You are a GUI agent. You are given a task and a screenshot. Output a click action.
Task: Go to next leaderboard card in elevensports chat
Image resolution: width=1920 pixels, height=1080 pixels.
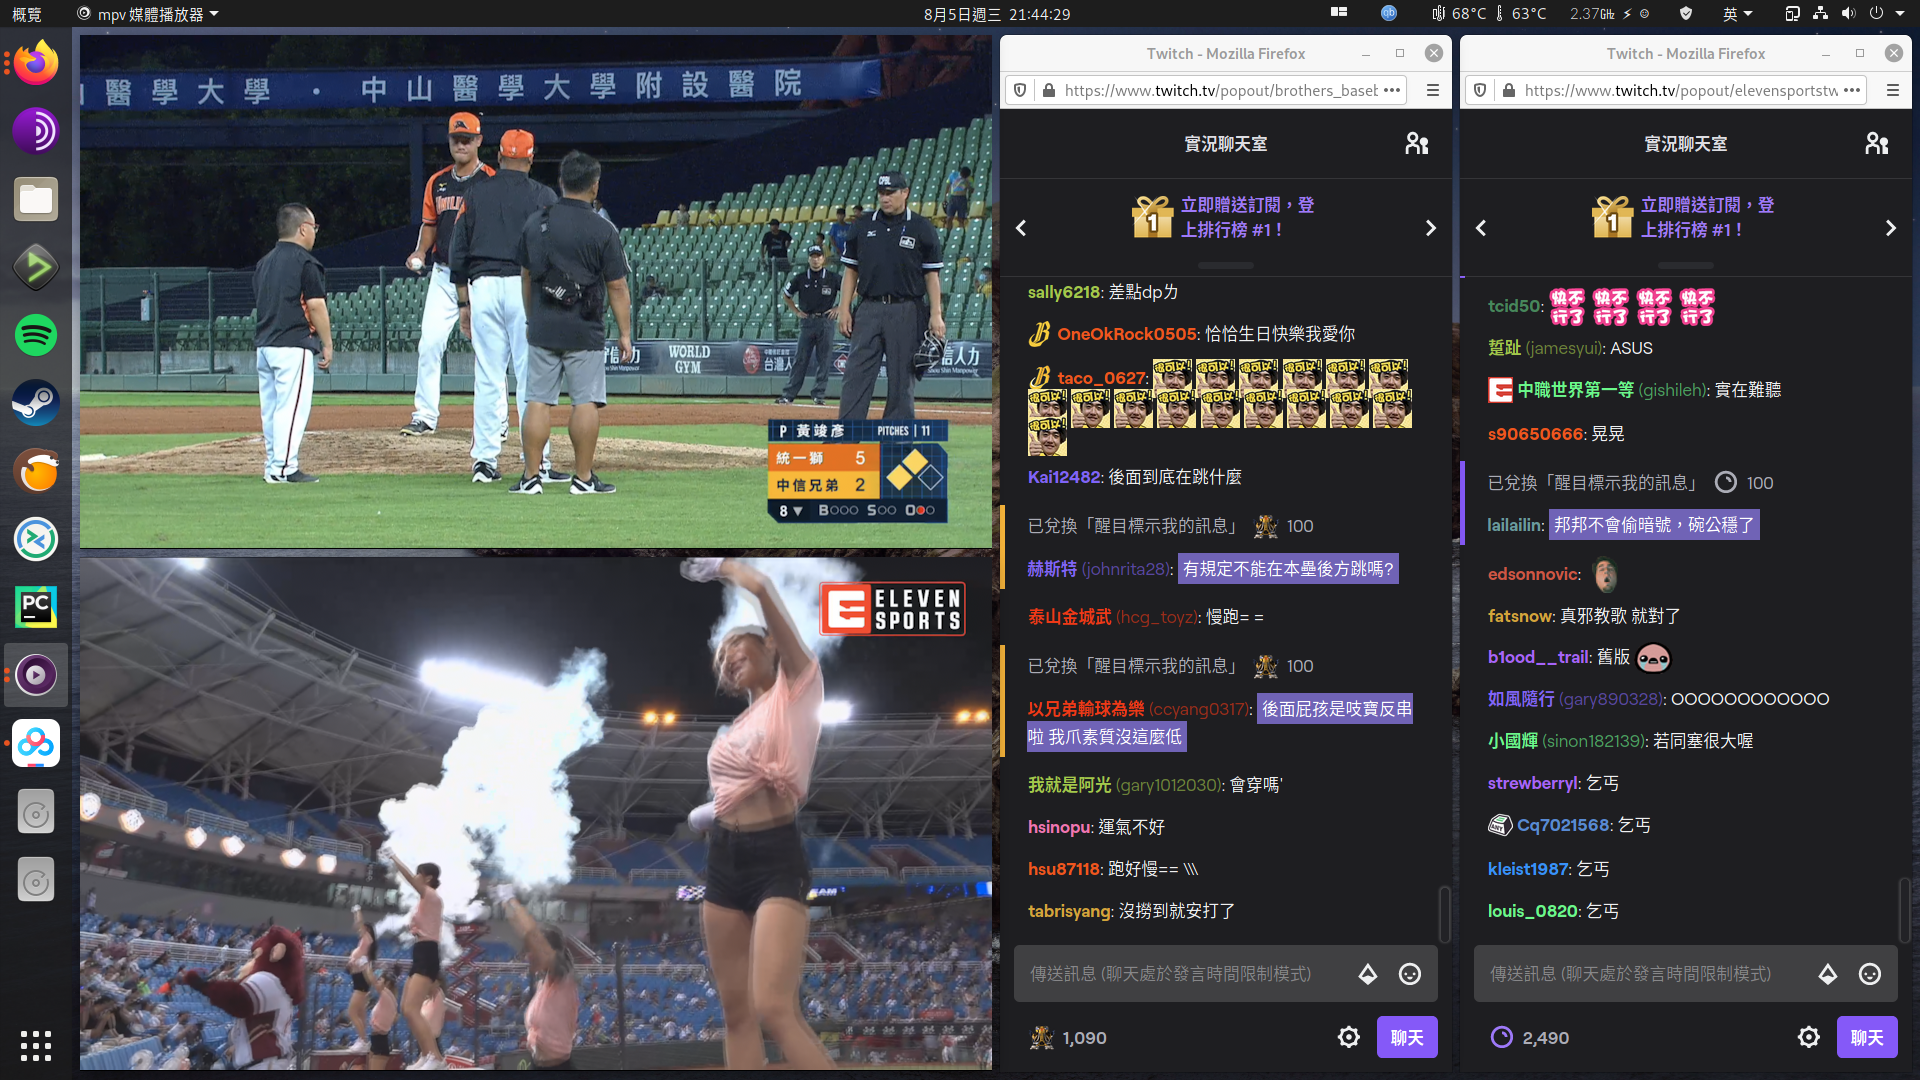pyautogui.click(x=1891, y=228)
